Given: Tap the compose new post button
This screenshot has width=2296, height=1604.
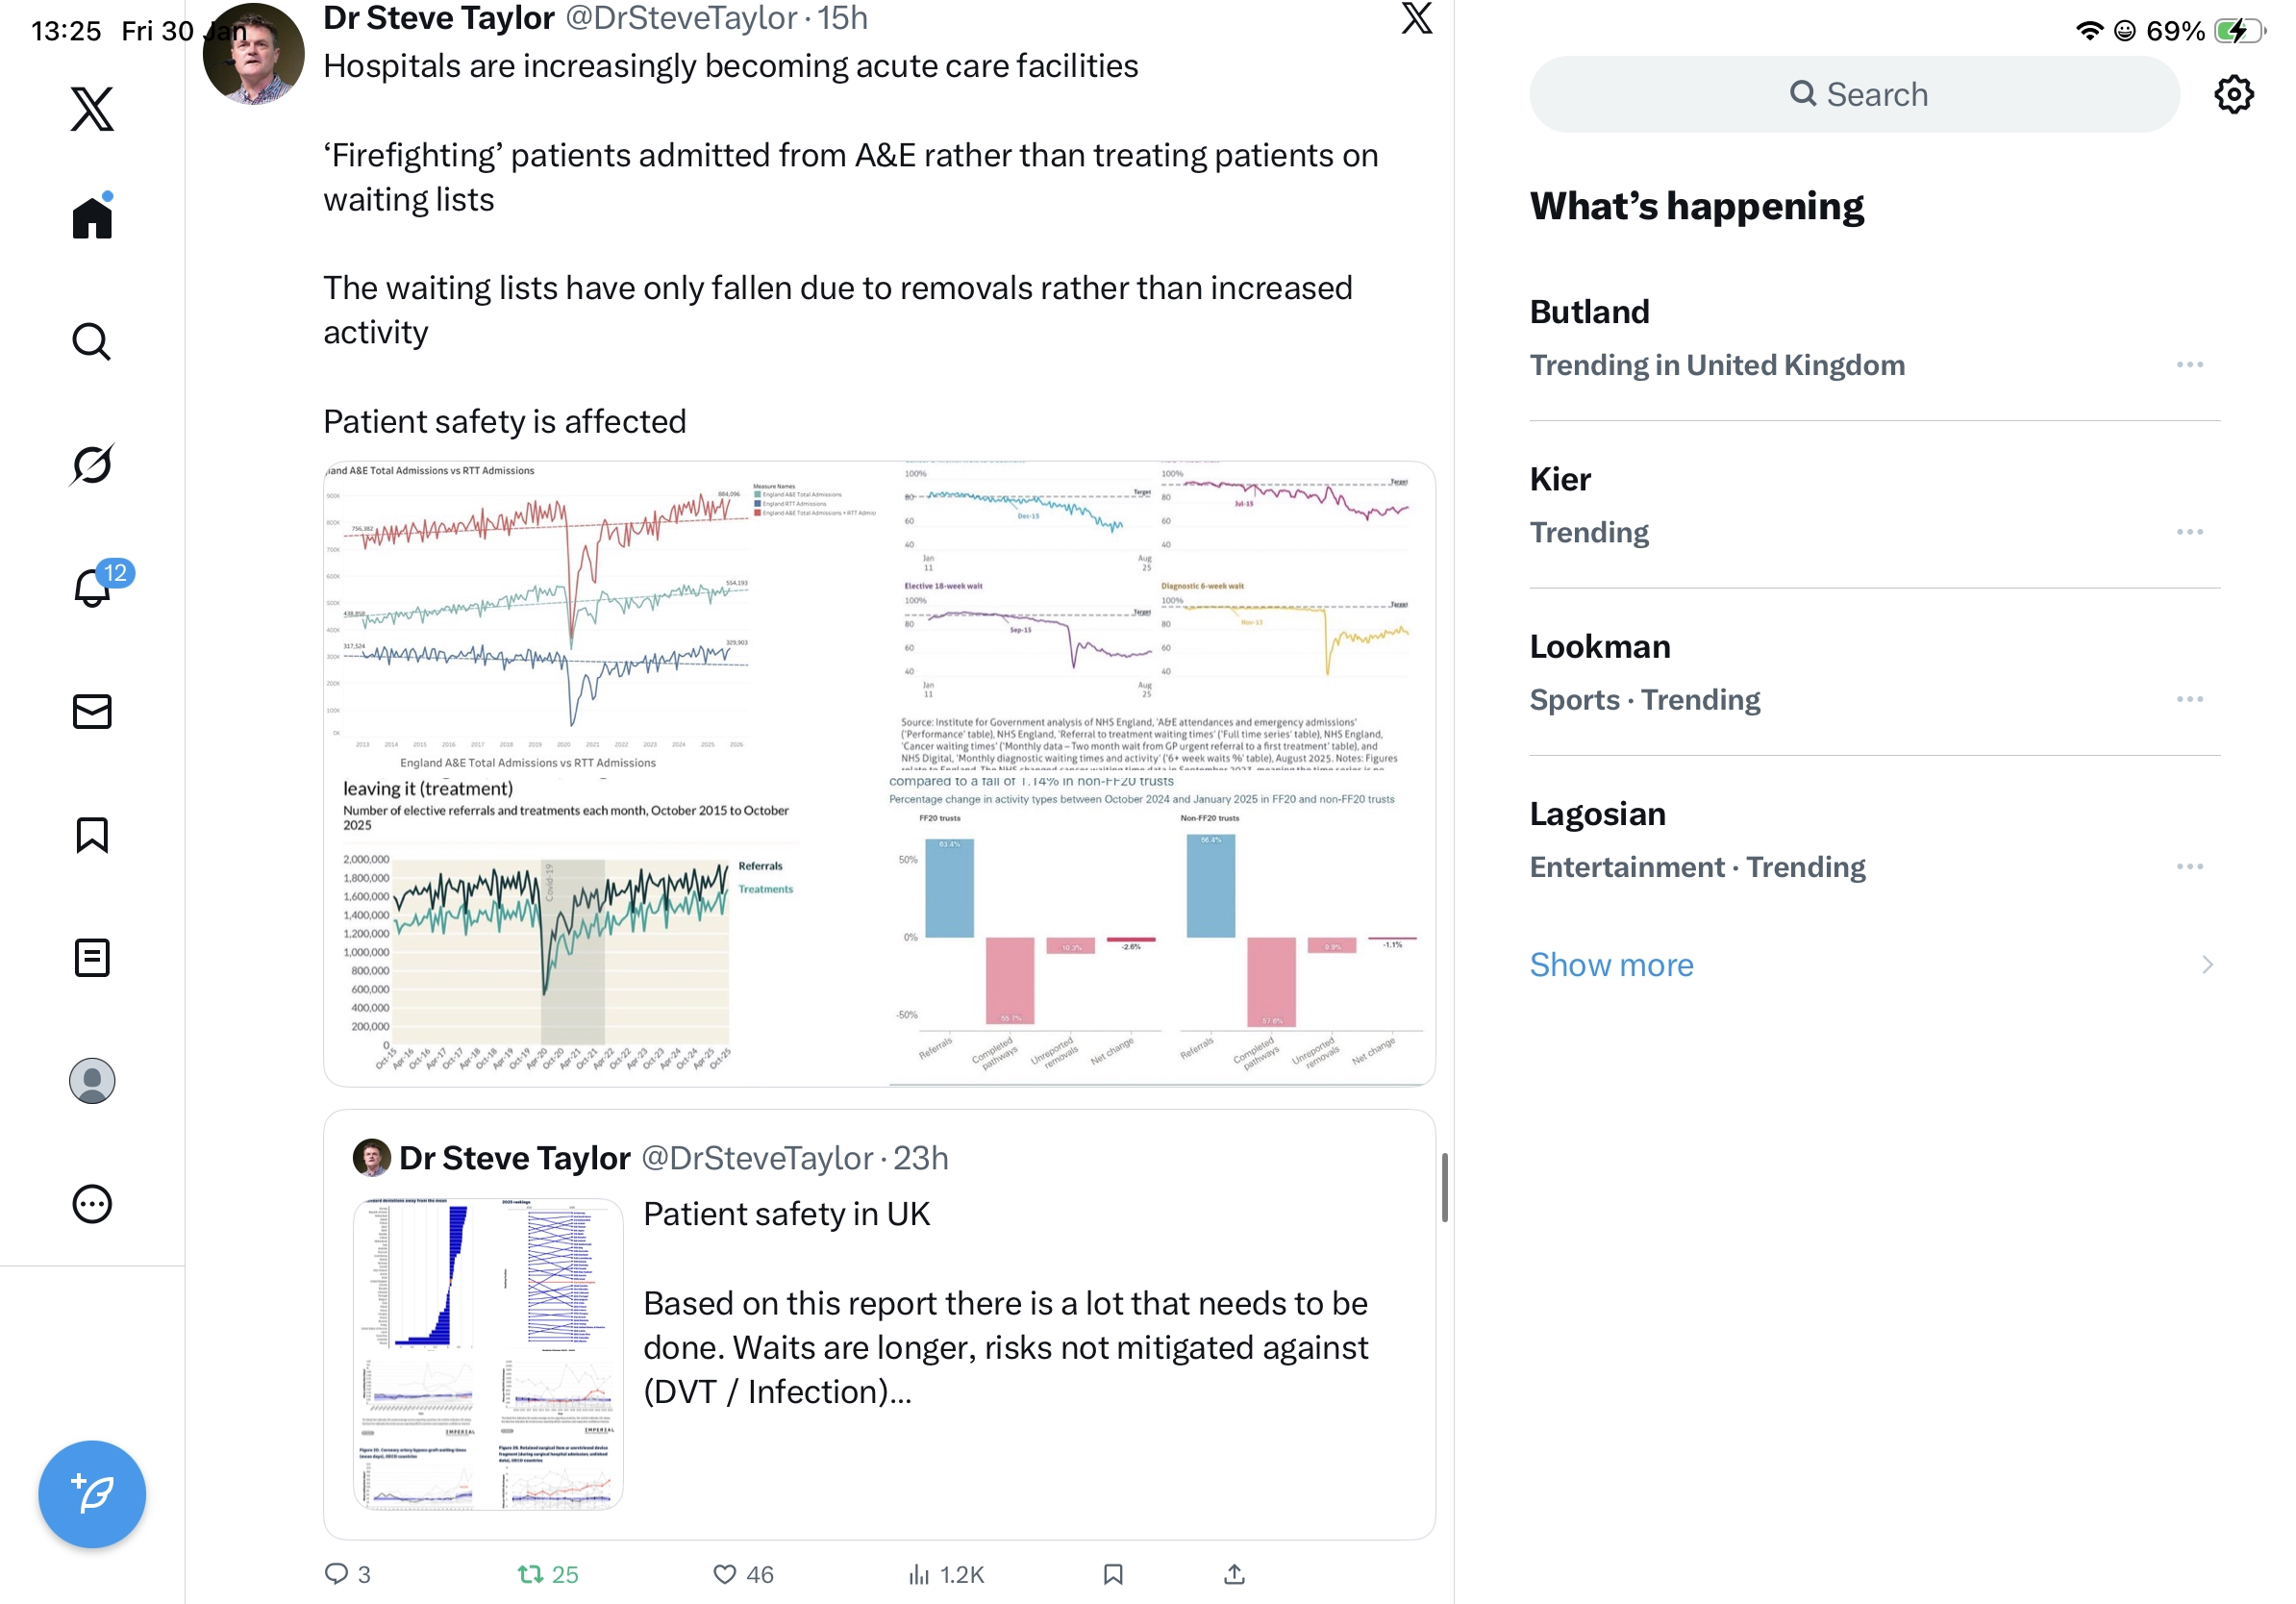Looking at the screenshot, I should pyautogui.click(x=92, y=1494).
